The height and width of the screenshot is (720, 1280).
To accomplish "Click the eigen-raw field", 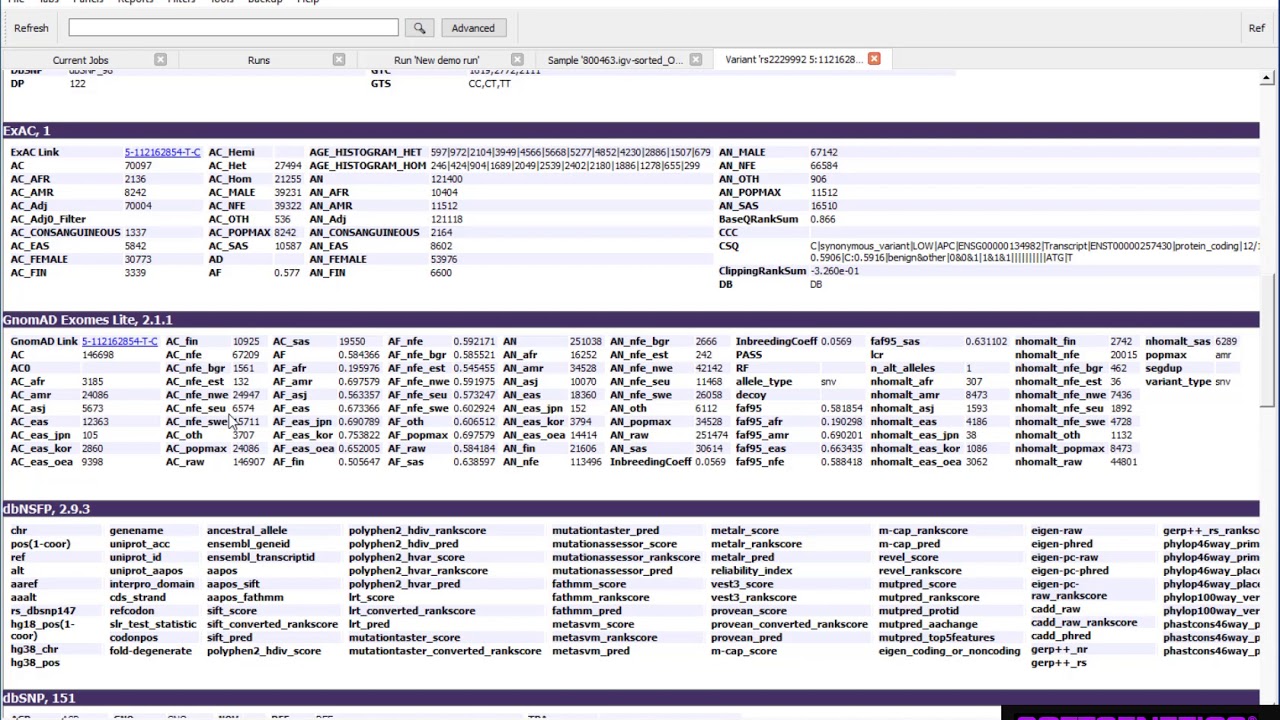I will pos(1057,531).
